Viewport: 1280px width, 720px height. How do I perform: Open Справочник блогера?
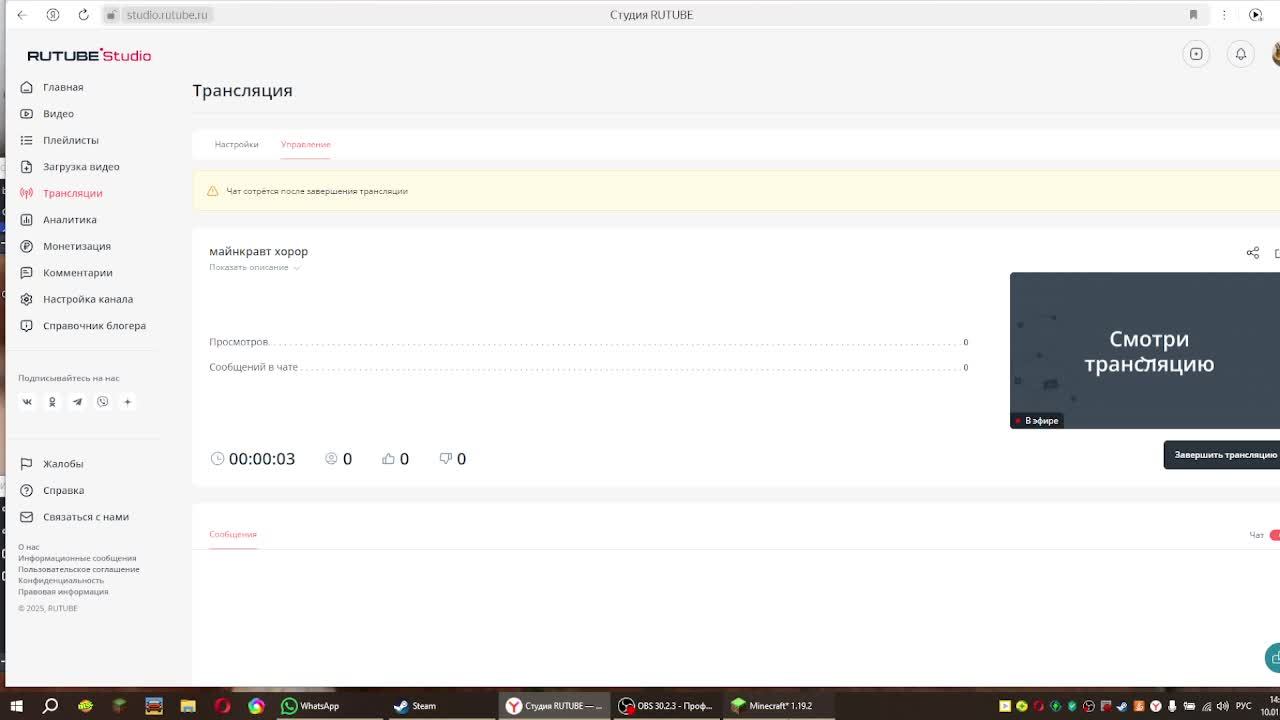(94, 326)
